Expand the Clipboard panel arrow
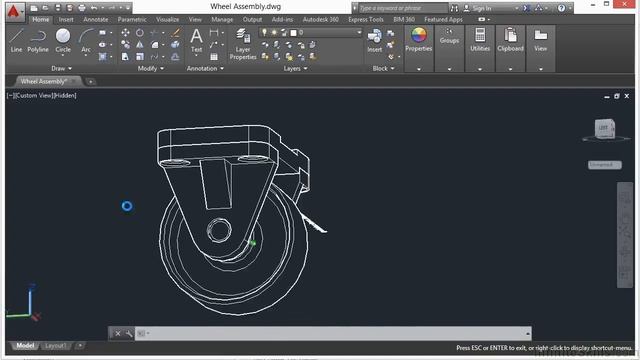Viewport: 640px width, 360px height. (510, 69)
